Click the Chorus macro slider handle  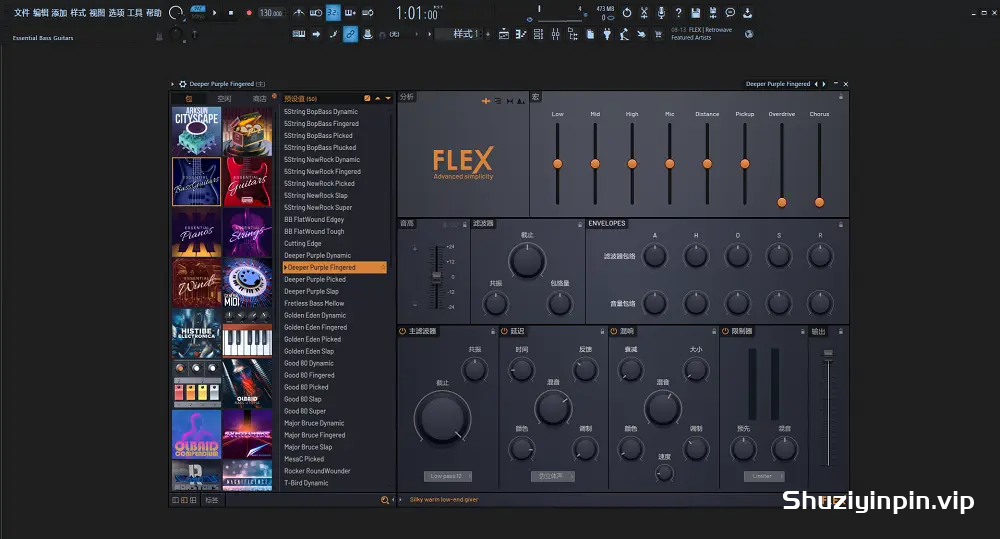[820, 203]
